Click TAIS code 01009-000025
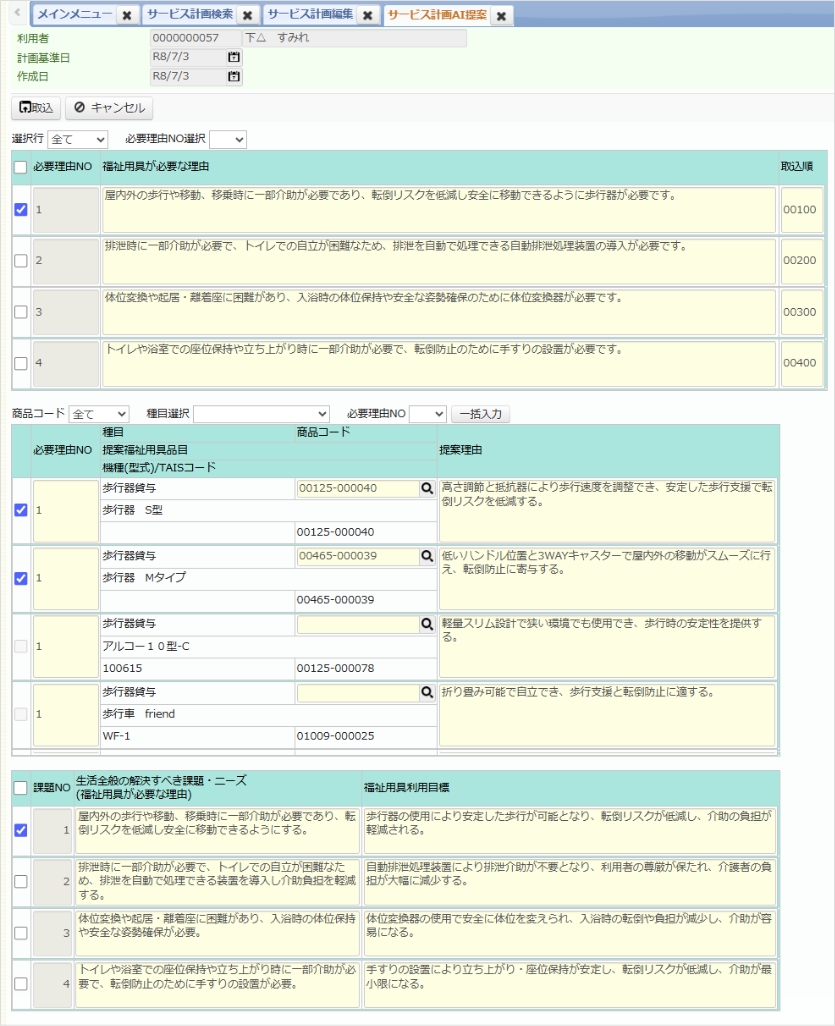Viewport: 835px width, 1026px height. click(x=336, y=736)
